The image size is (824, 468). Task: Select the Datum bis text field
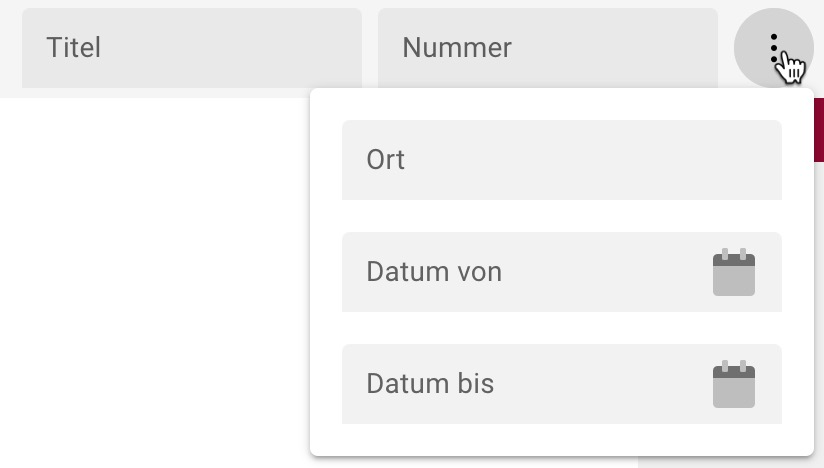[520, 384]
